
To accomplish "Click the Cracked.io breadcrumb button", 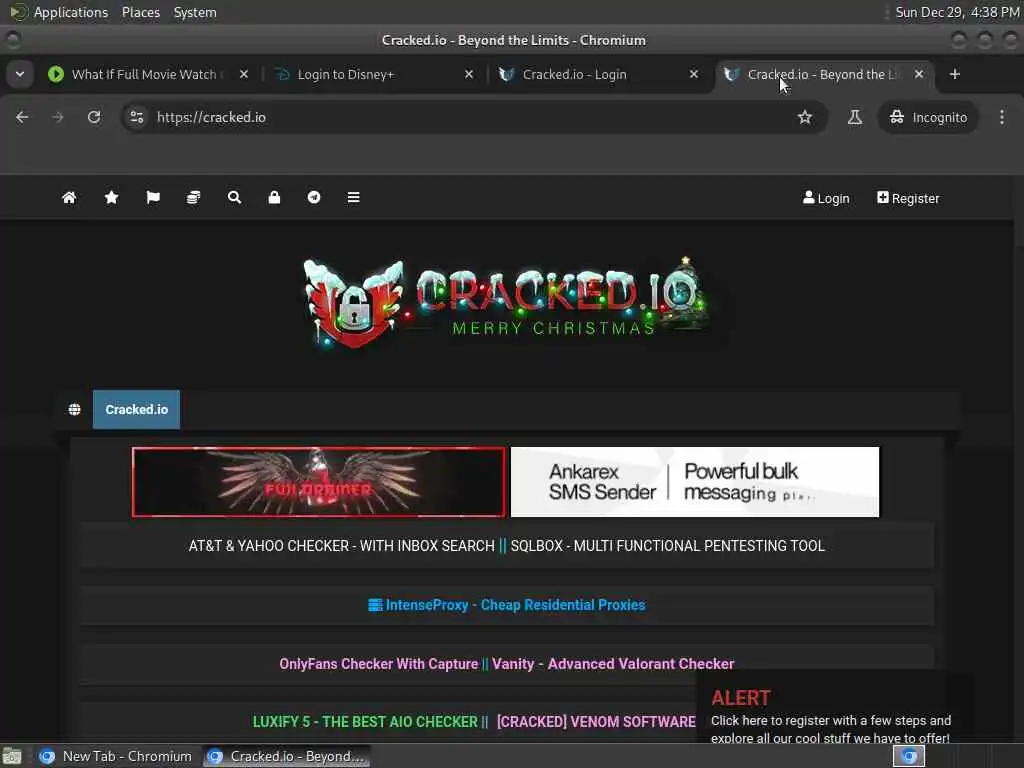I will click(x=136, y=409).
